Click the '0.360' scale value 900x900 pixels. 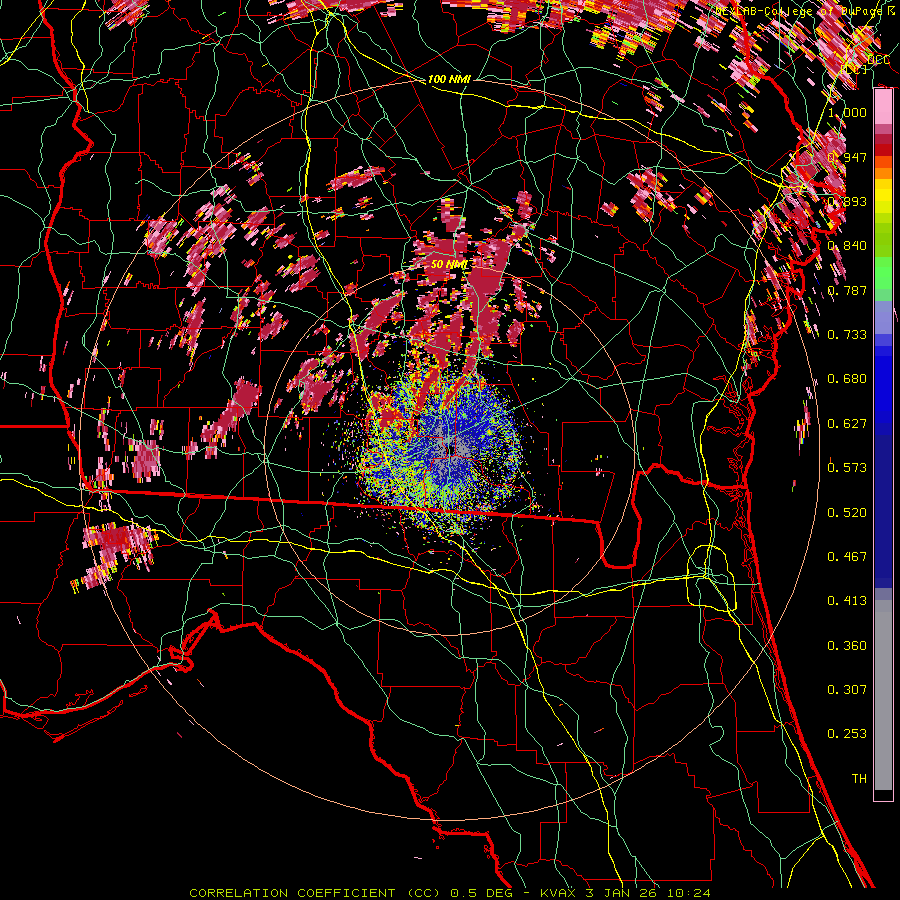click(847, 646)
